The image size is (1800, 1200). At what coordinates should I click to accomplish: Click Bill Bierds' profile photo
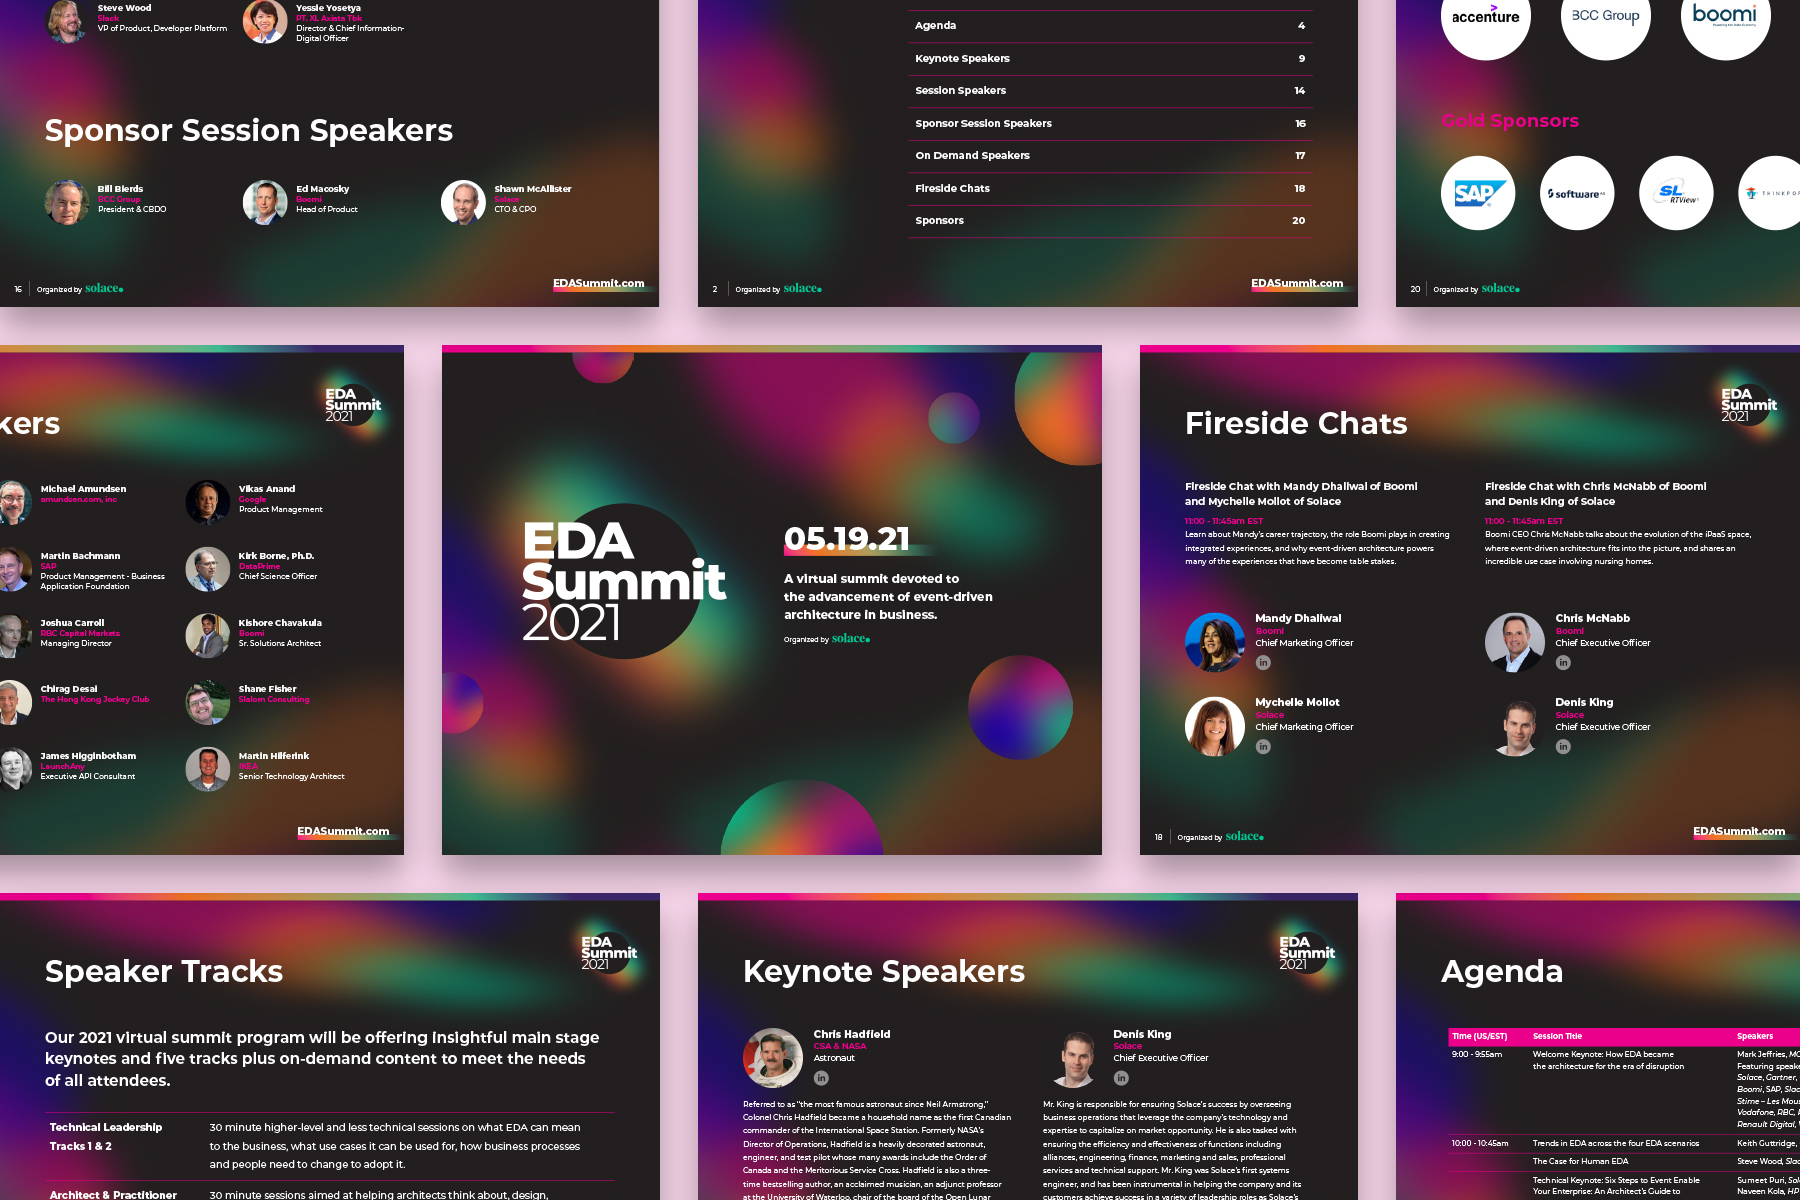[x=67, y=202]
